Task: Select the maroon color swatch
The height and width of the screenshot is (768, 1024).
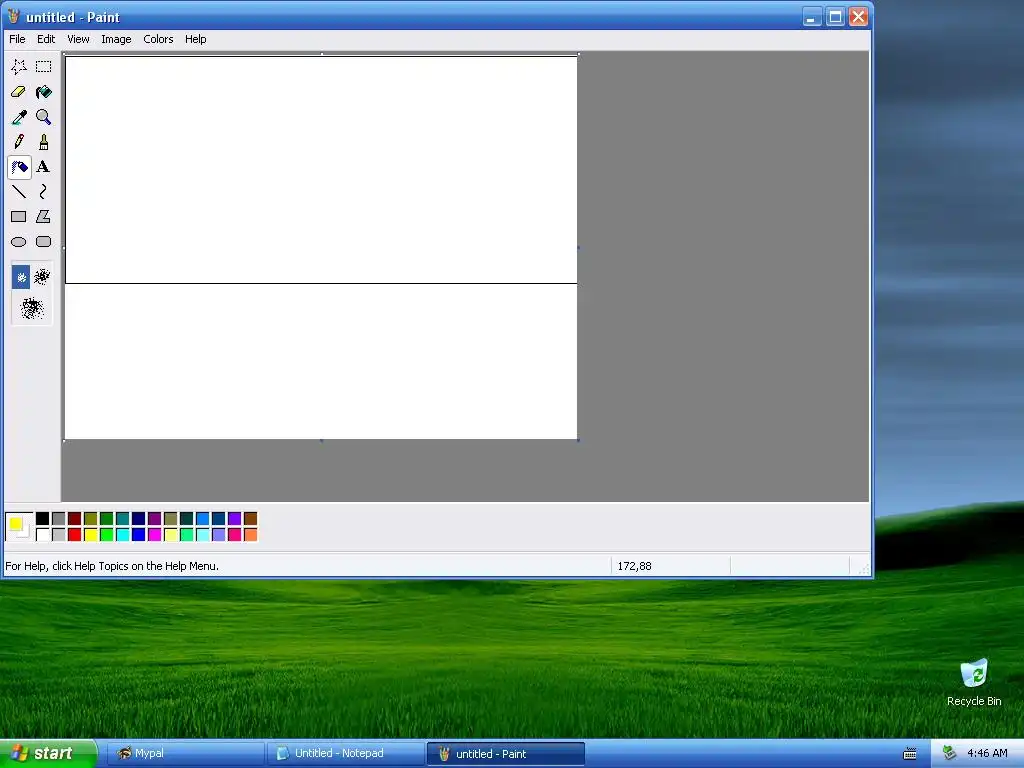Action: point(74,519)
